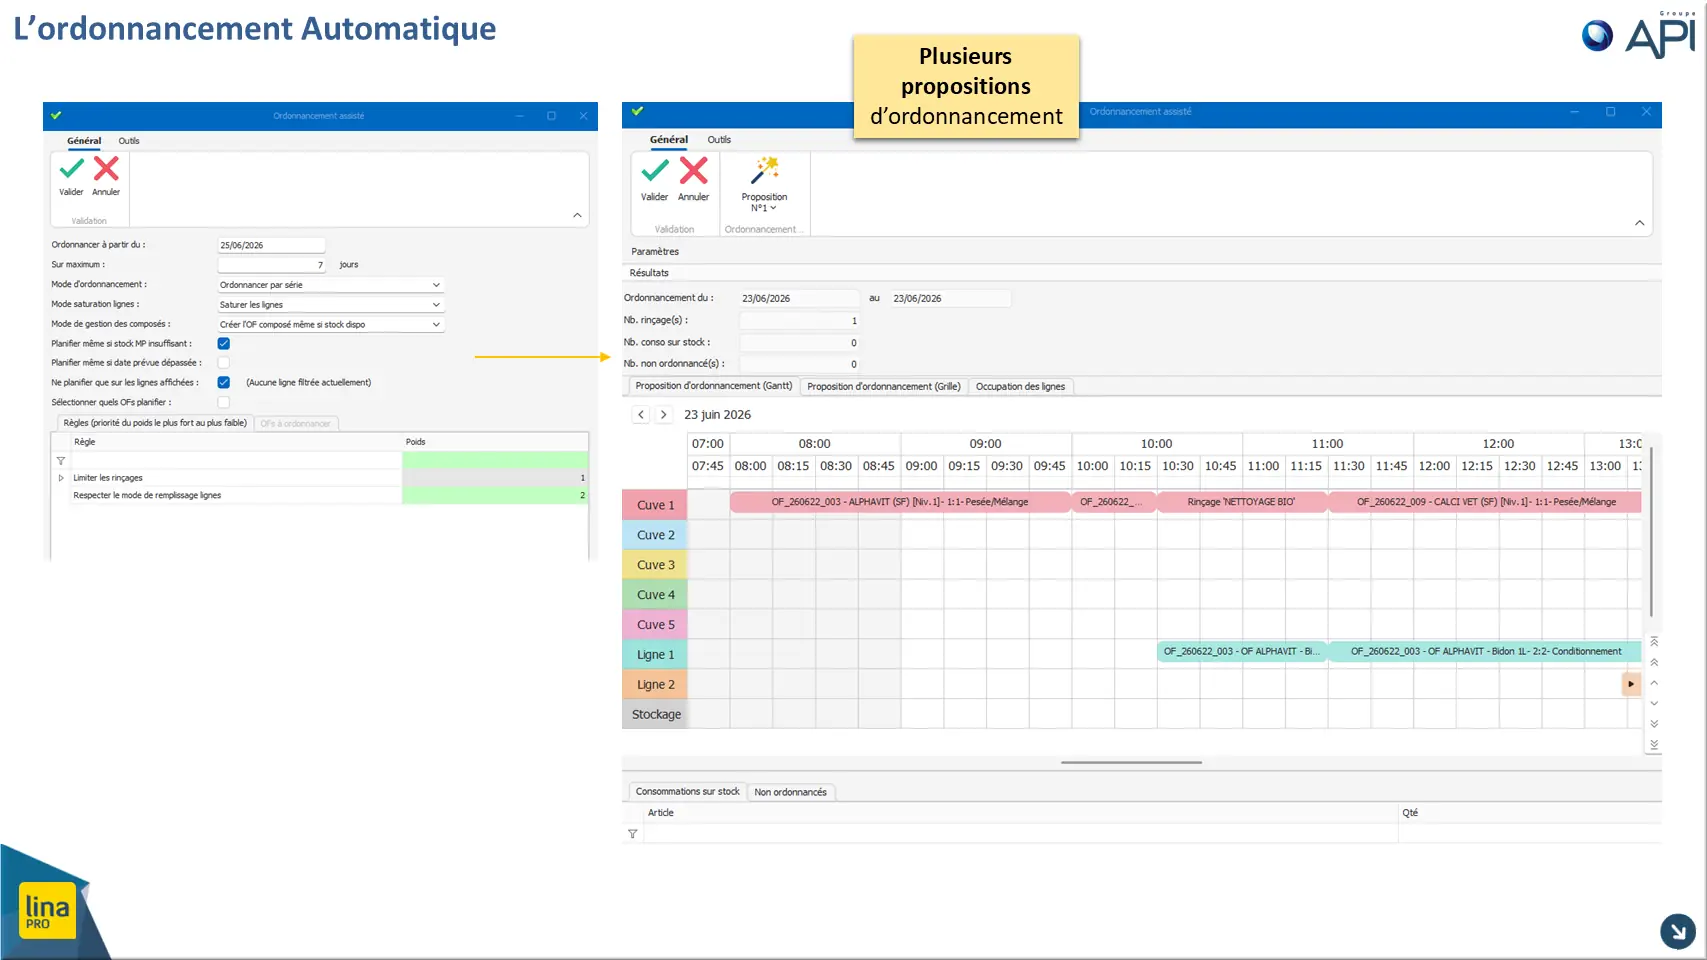The height and width of the screenshot is (960, 1707).
Task: Select the Règles (priorité du poids) tab
Action: [x=155, y=423]
